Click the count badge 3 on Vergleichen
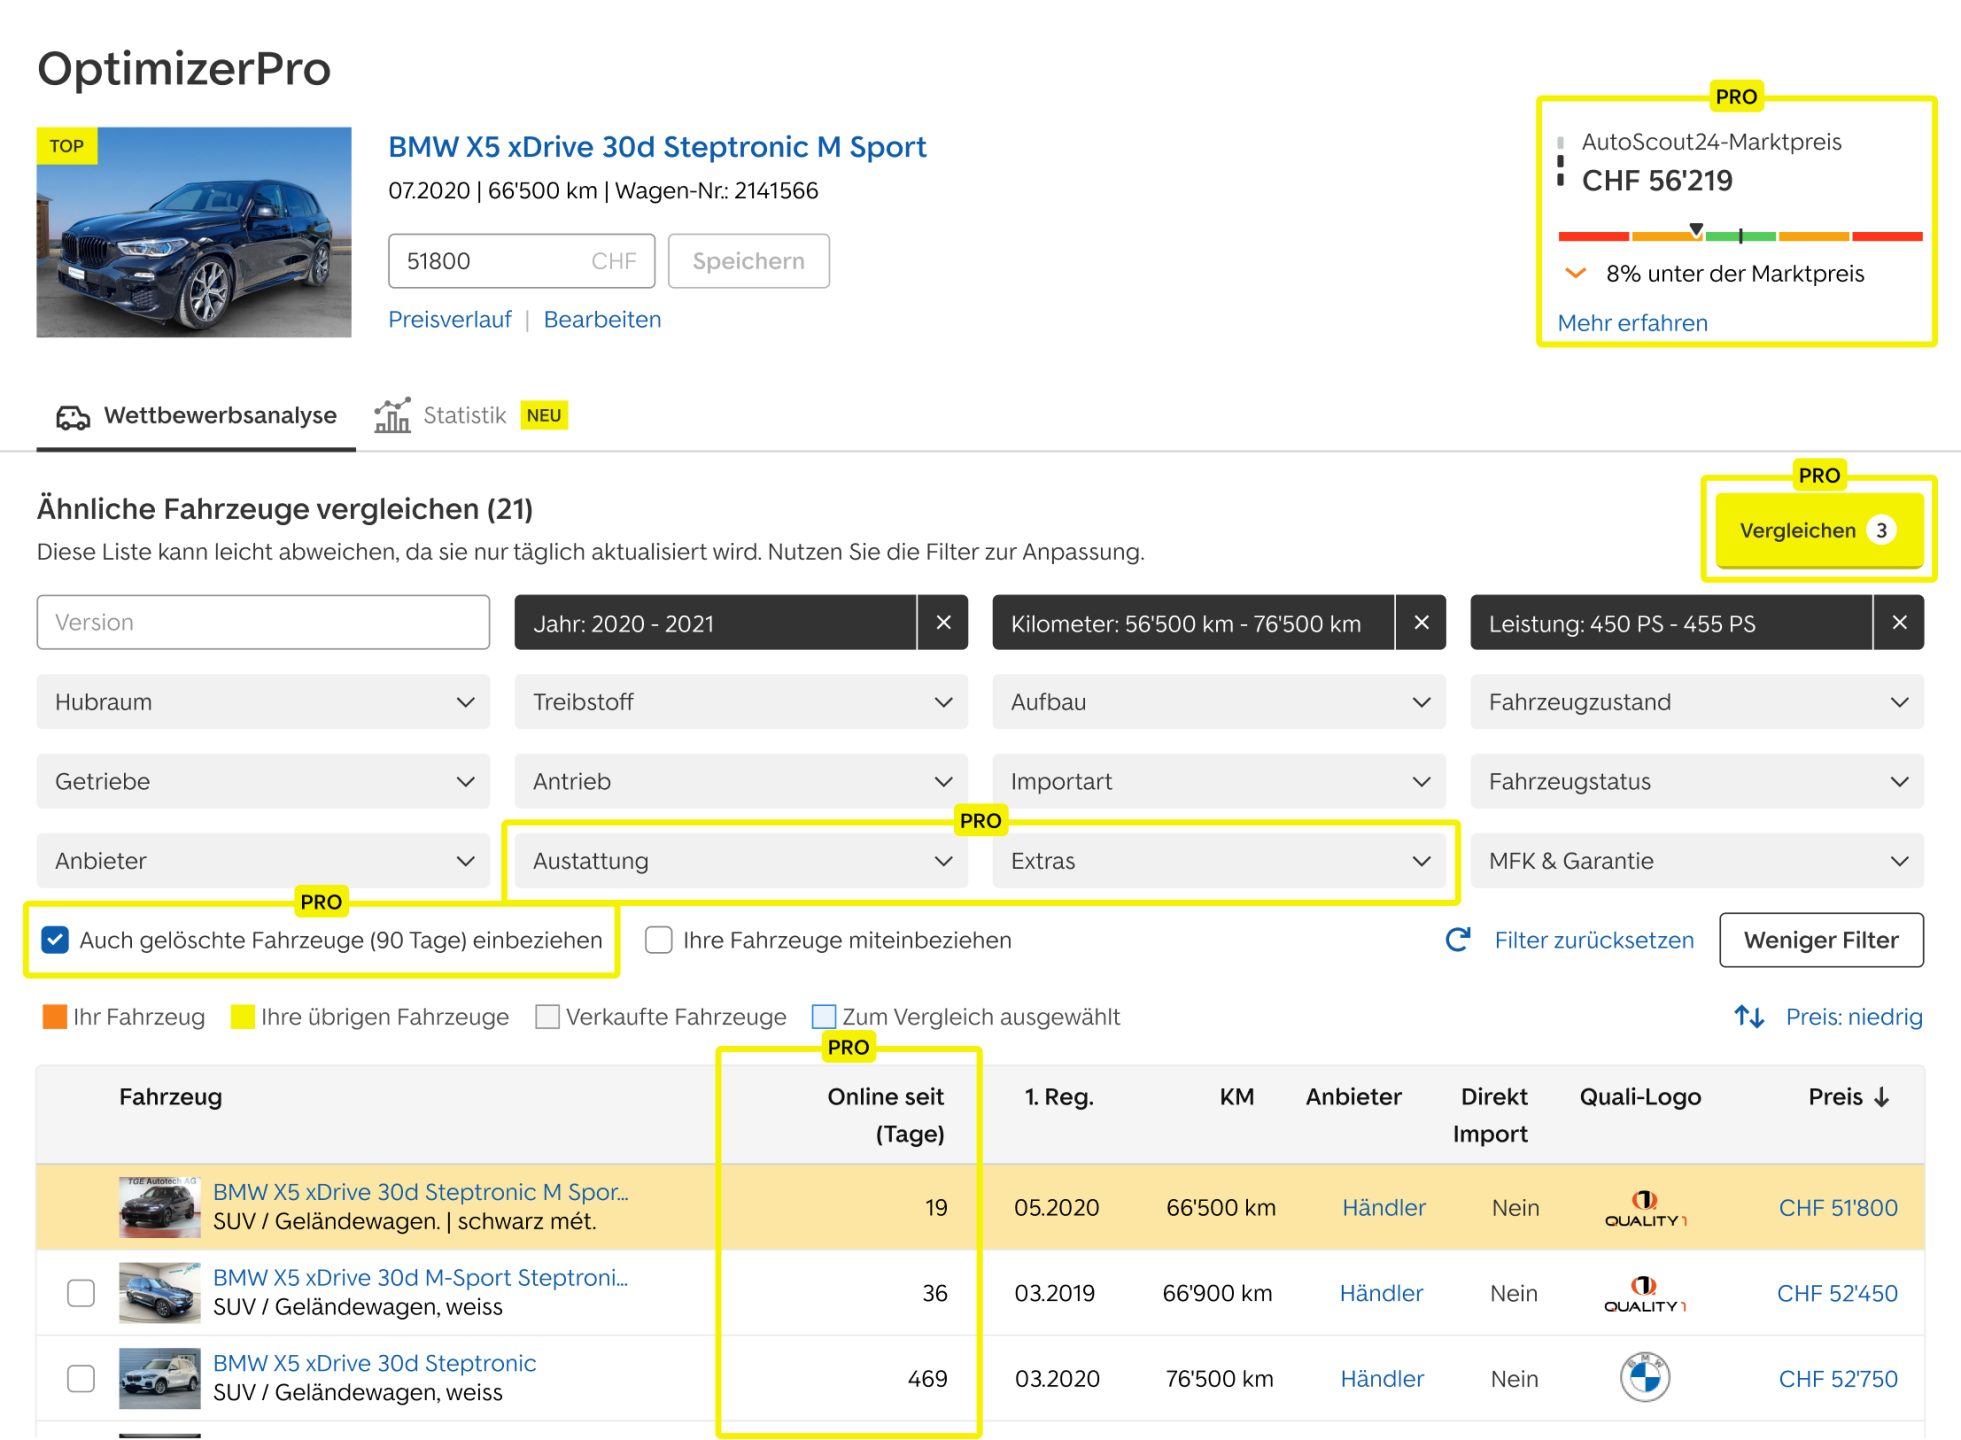The image size is (1961, 1440). tap(1881, 530)
